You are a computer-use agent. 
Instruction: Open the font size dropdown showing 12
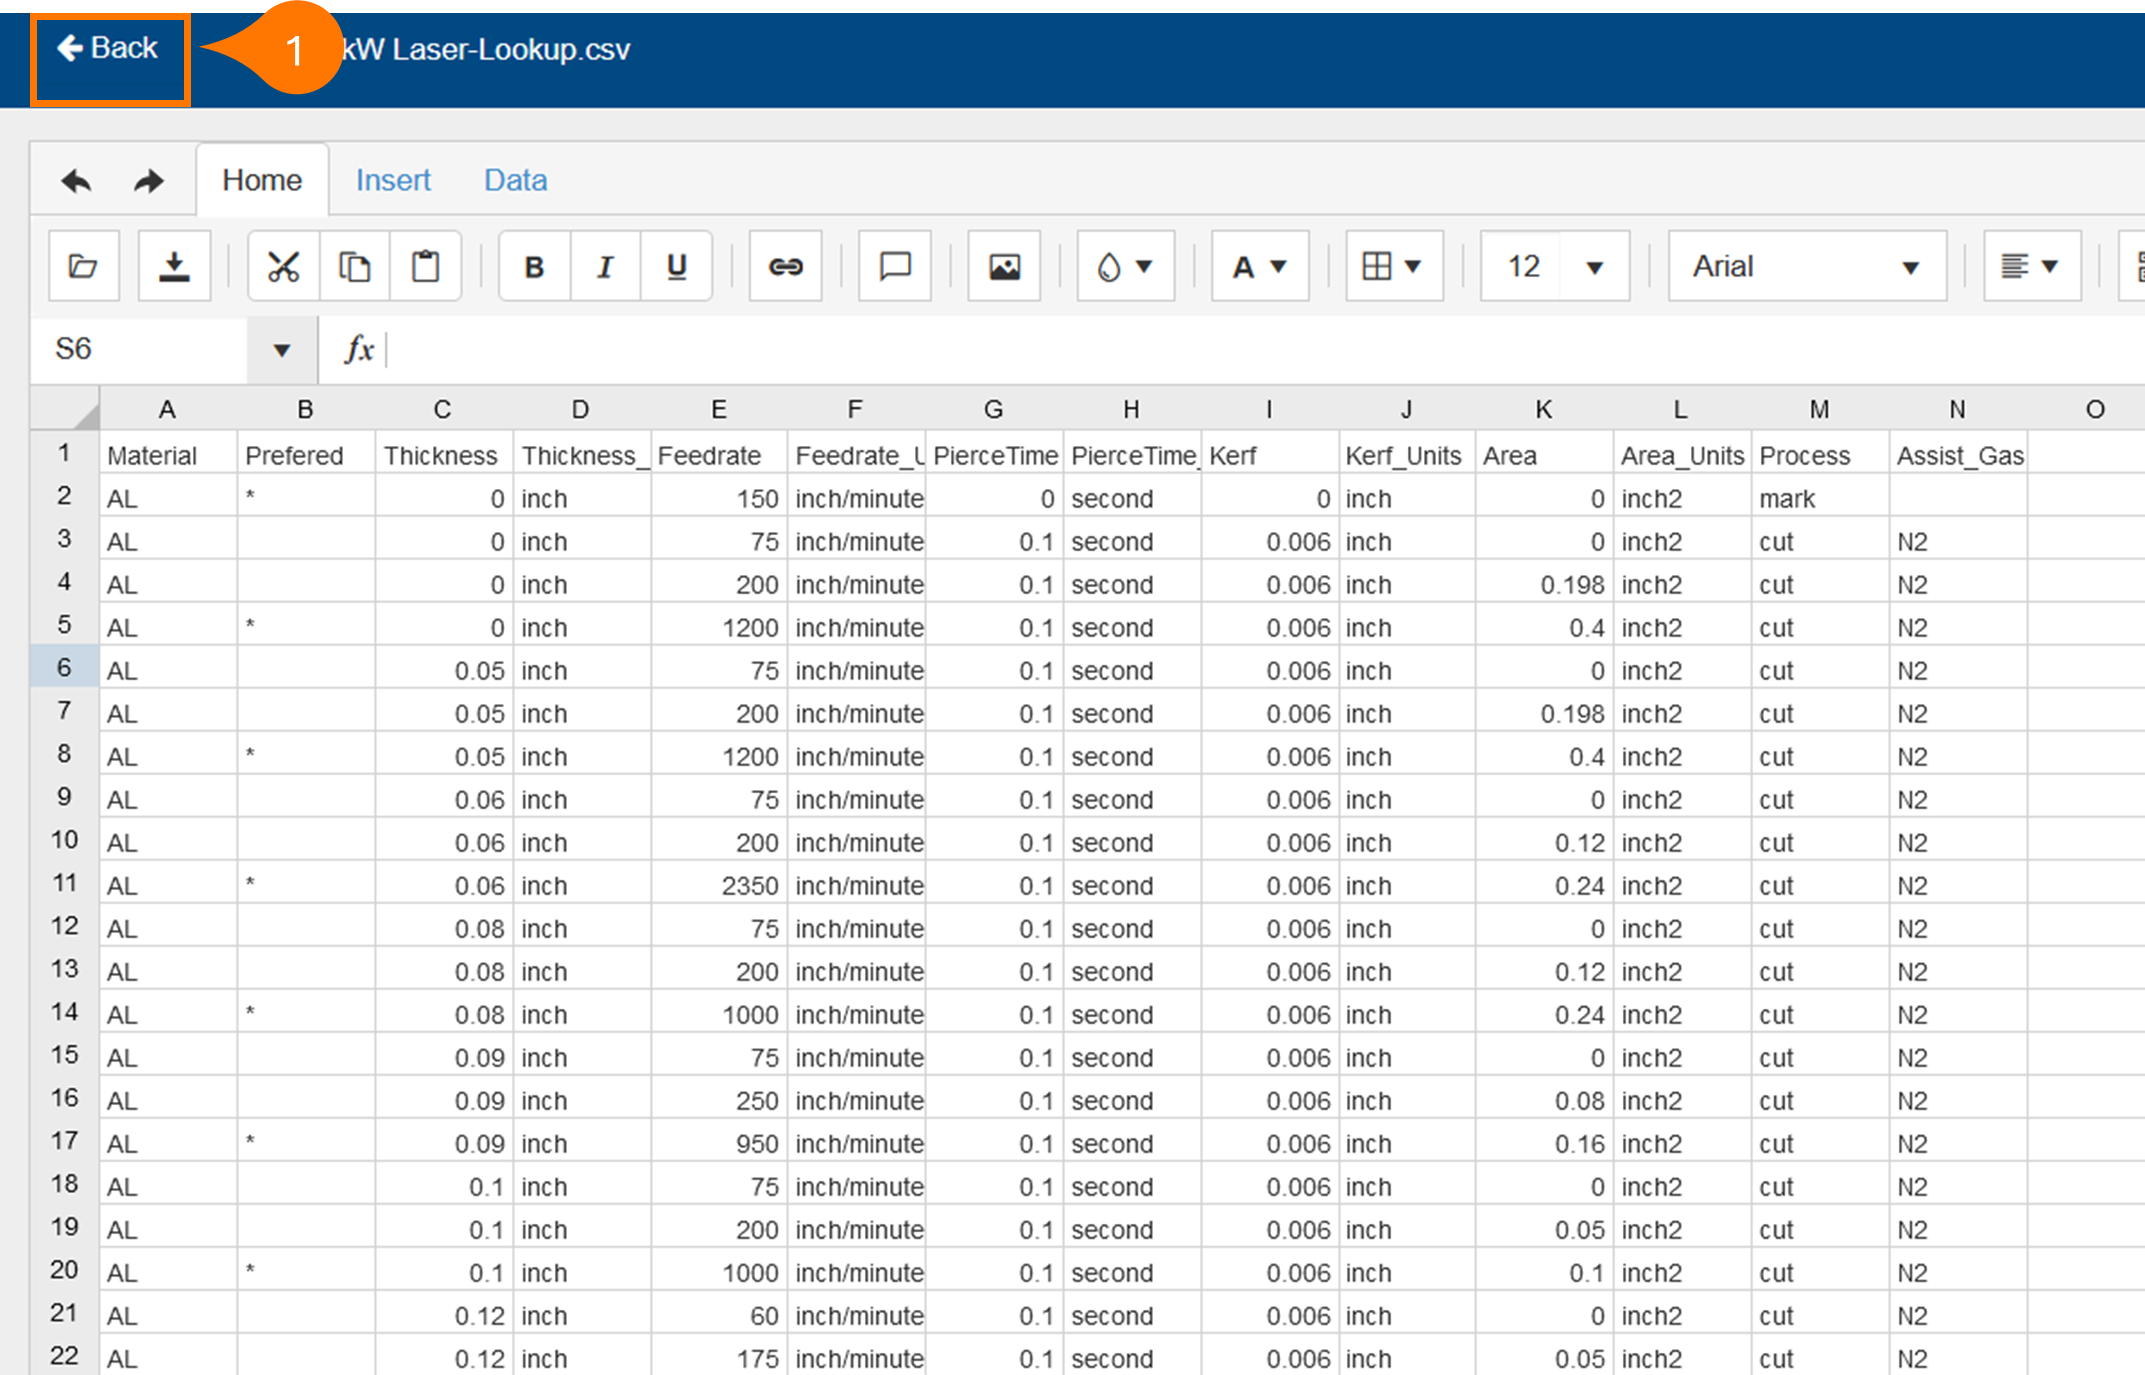click(x=1594, y=267)
